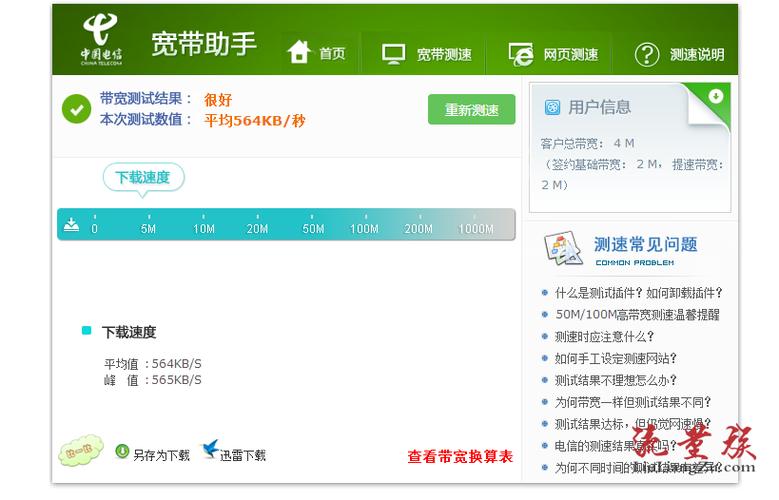Click 另存为下载 link
This screenshot has height=500, width=779.
point(161,455)
